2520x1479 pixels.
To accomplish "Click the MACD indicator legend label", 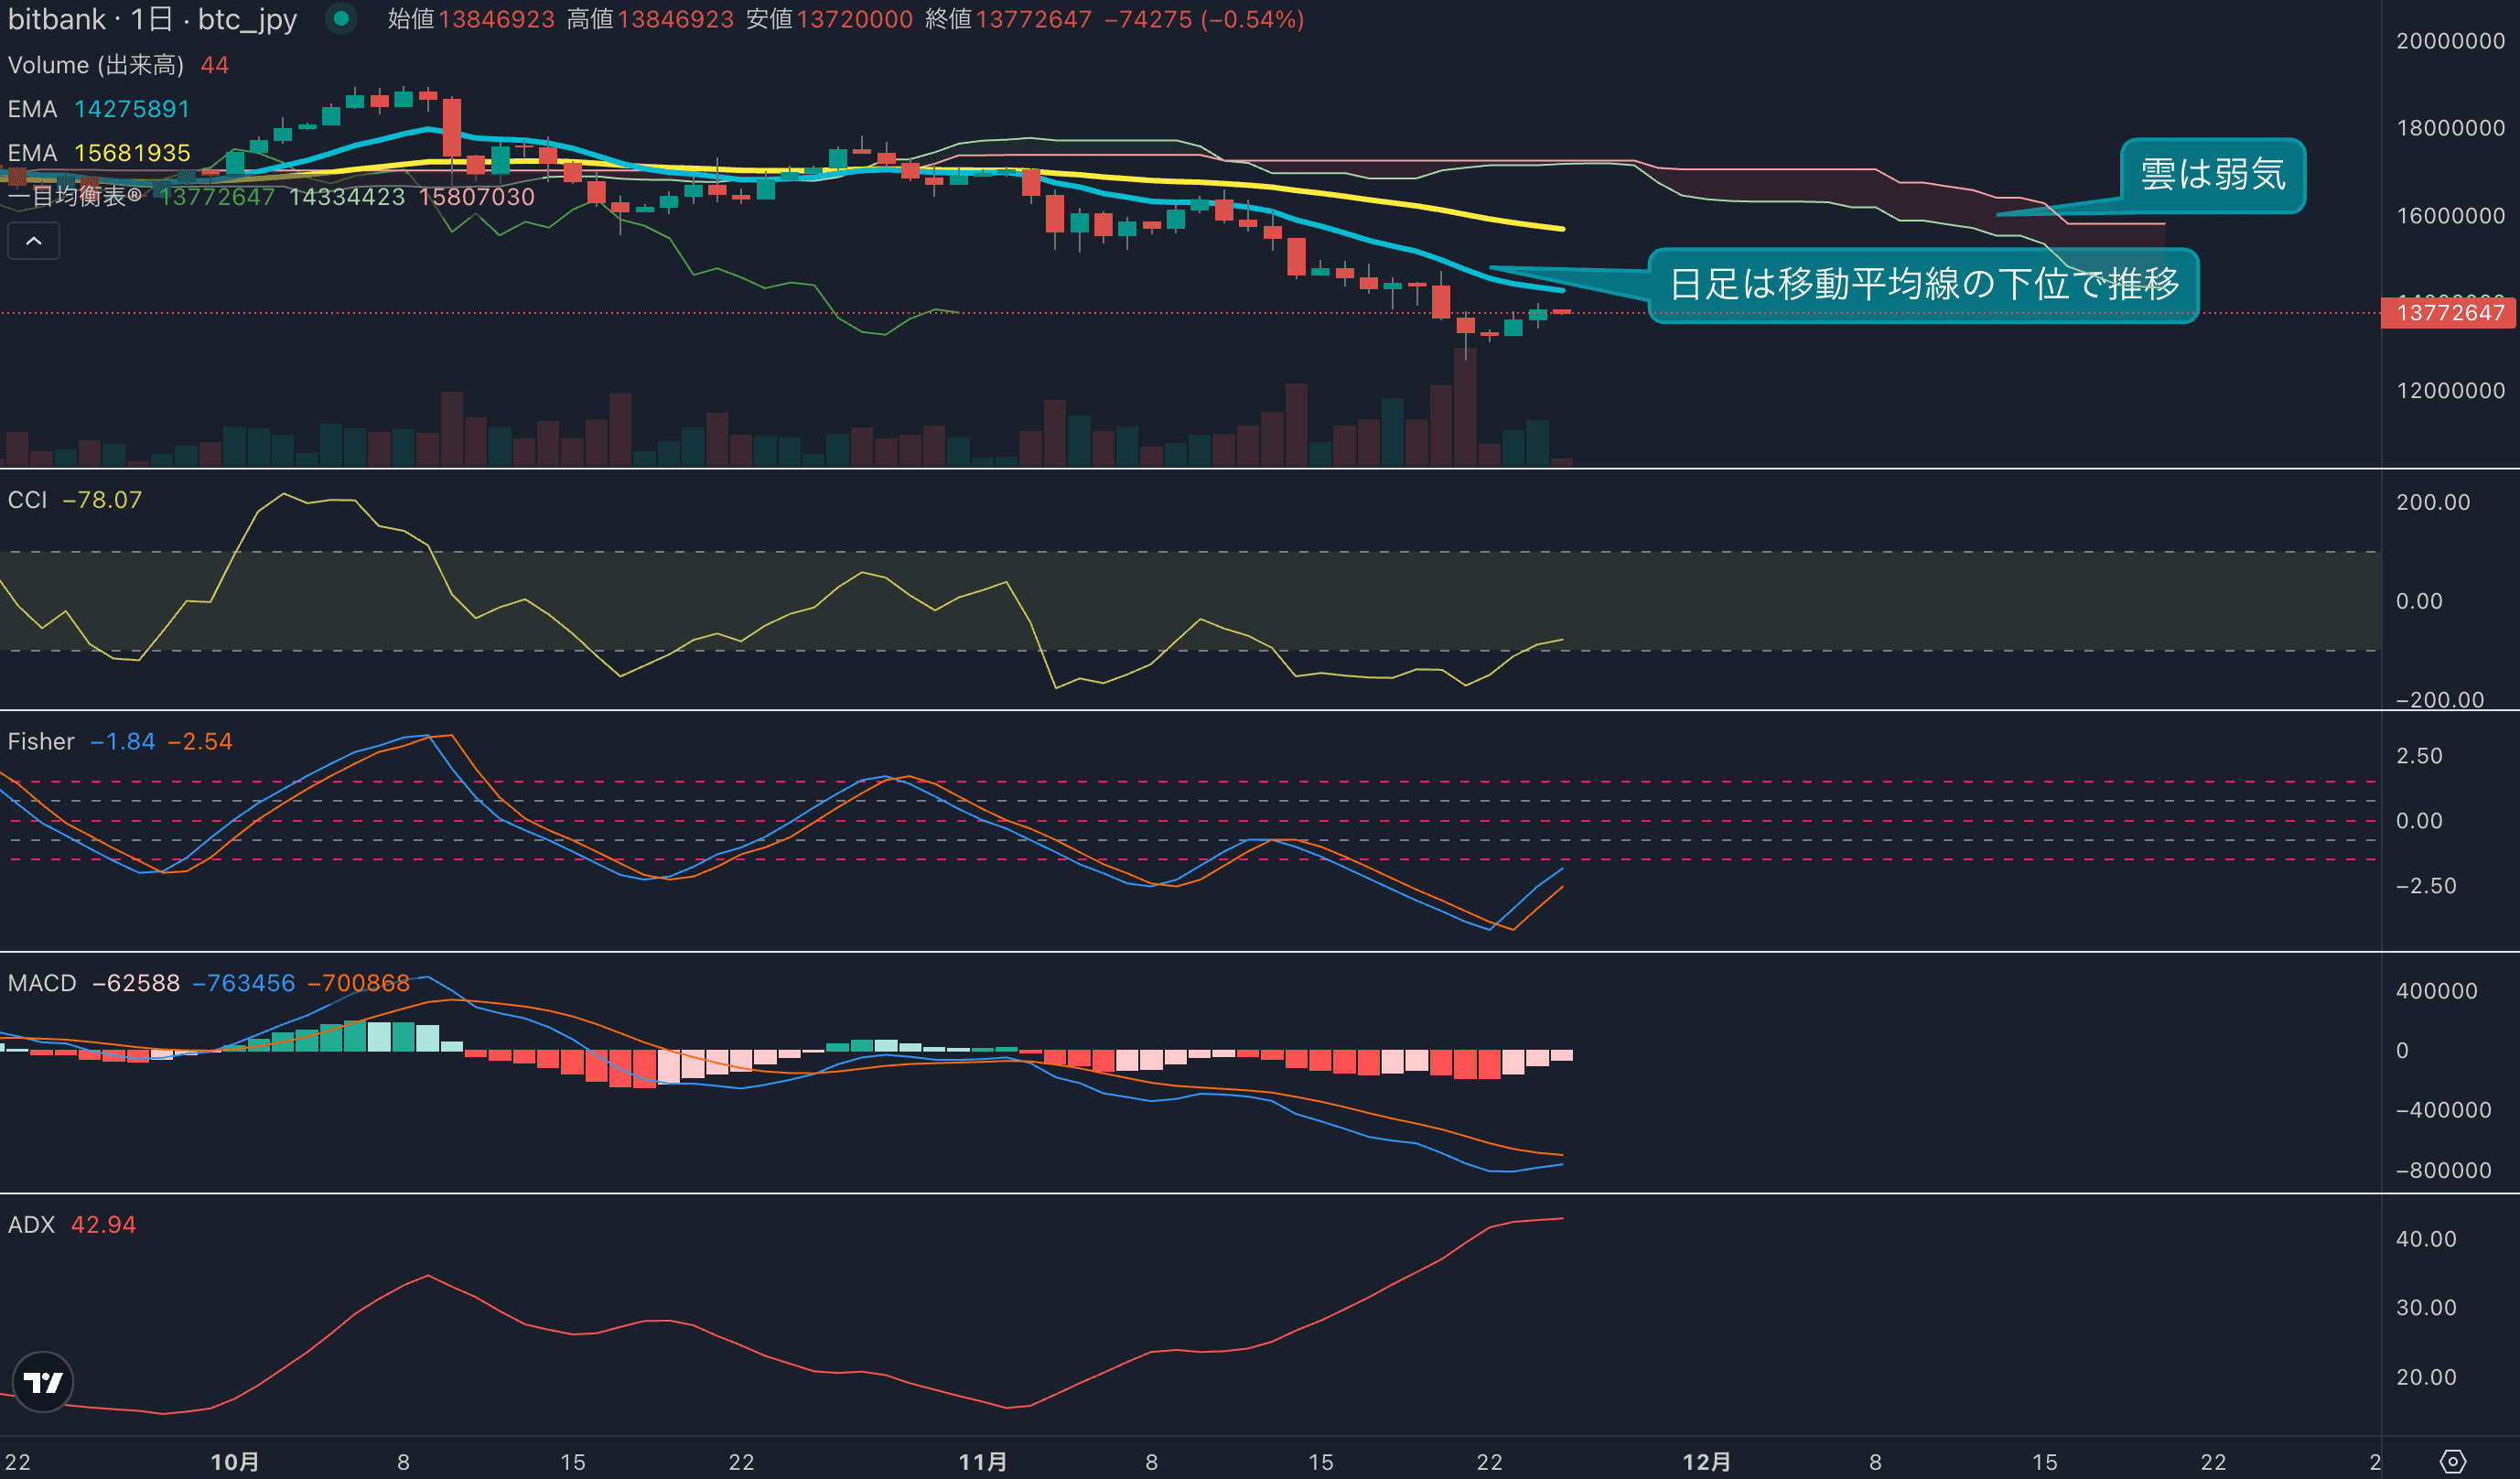I will tap(42, 983).
